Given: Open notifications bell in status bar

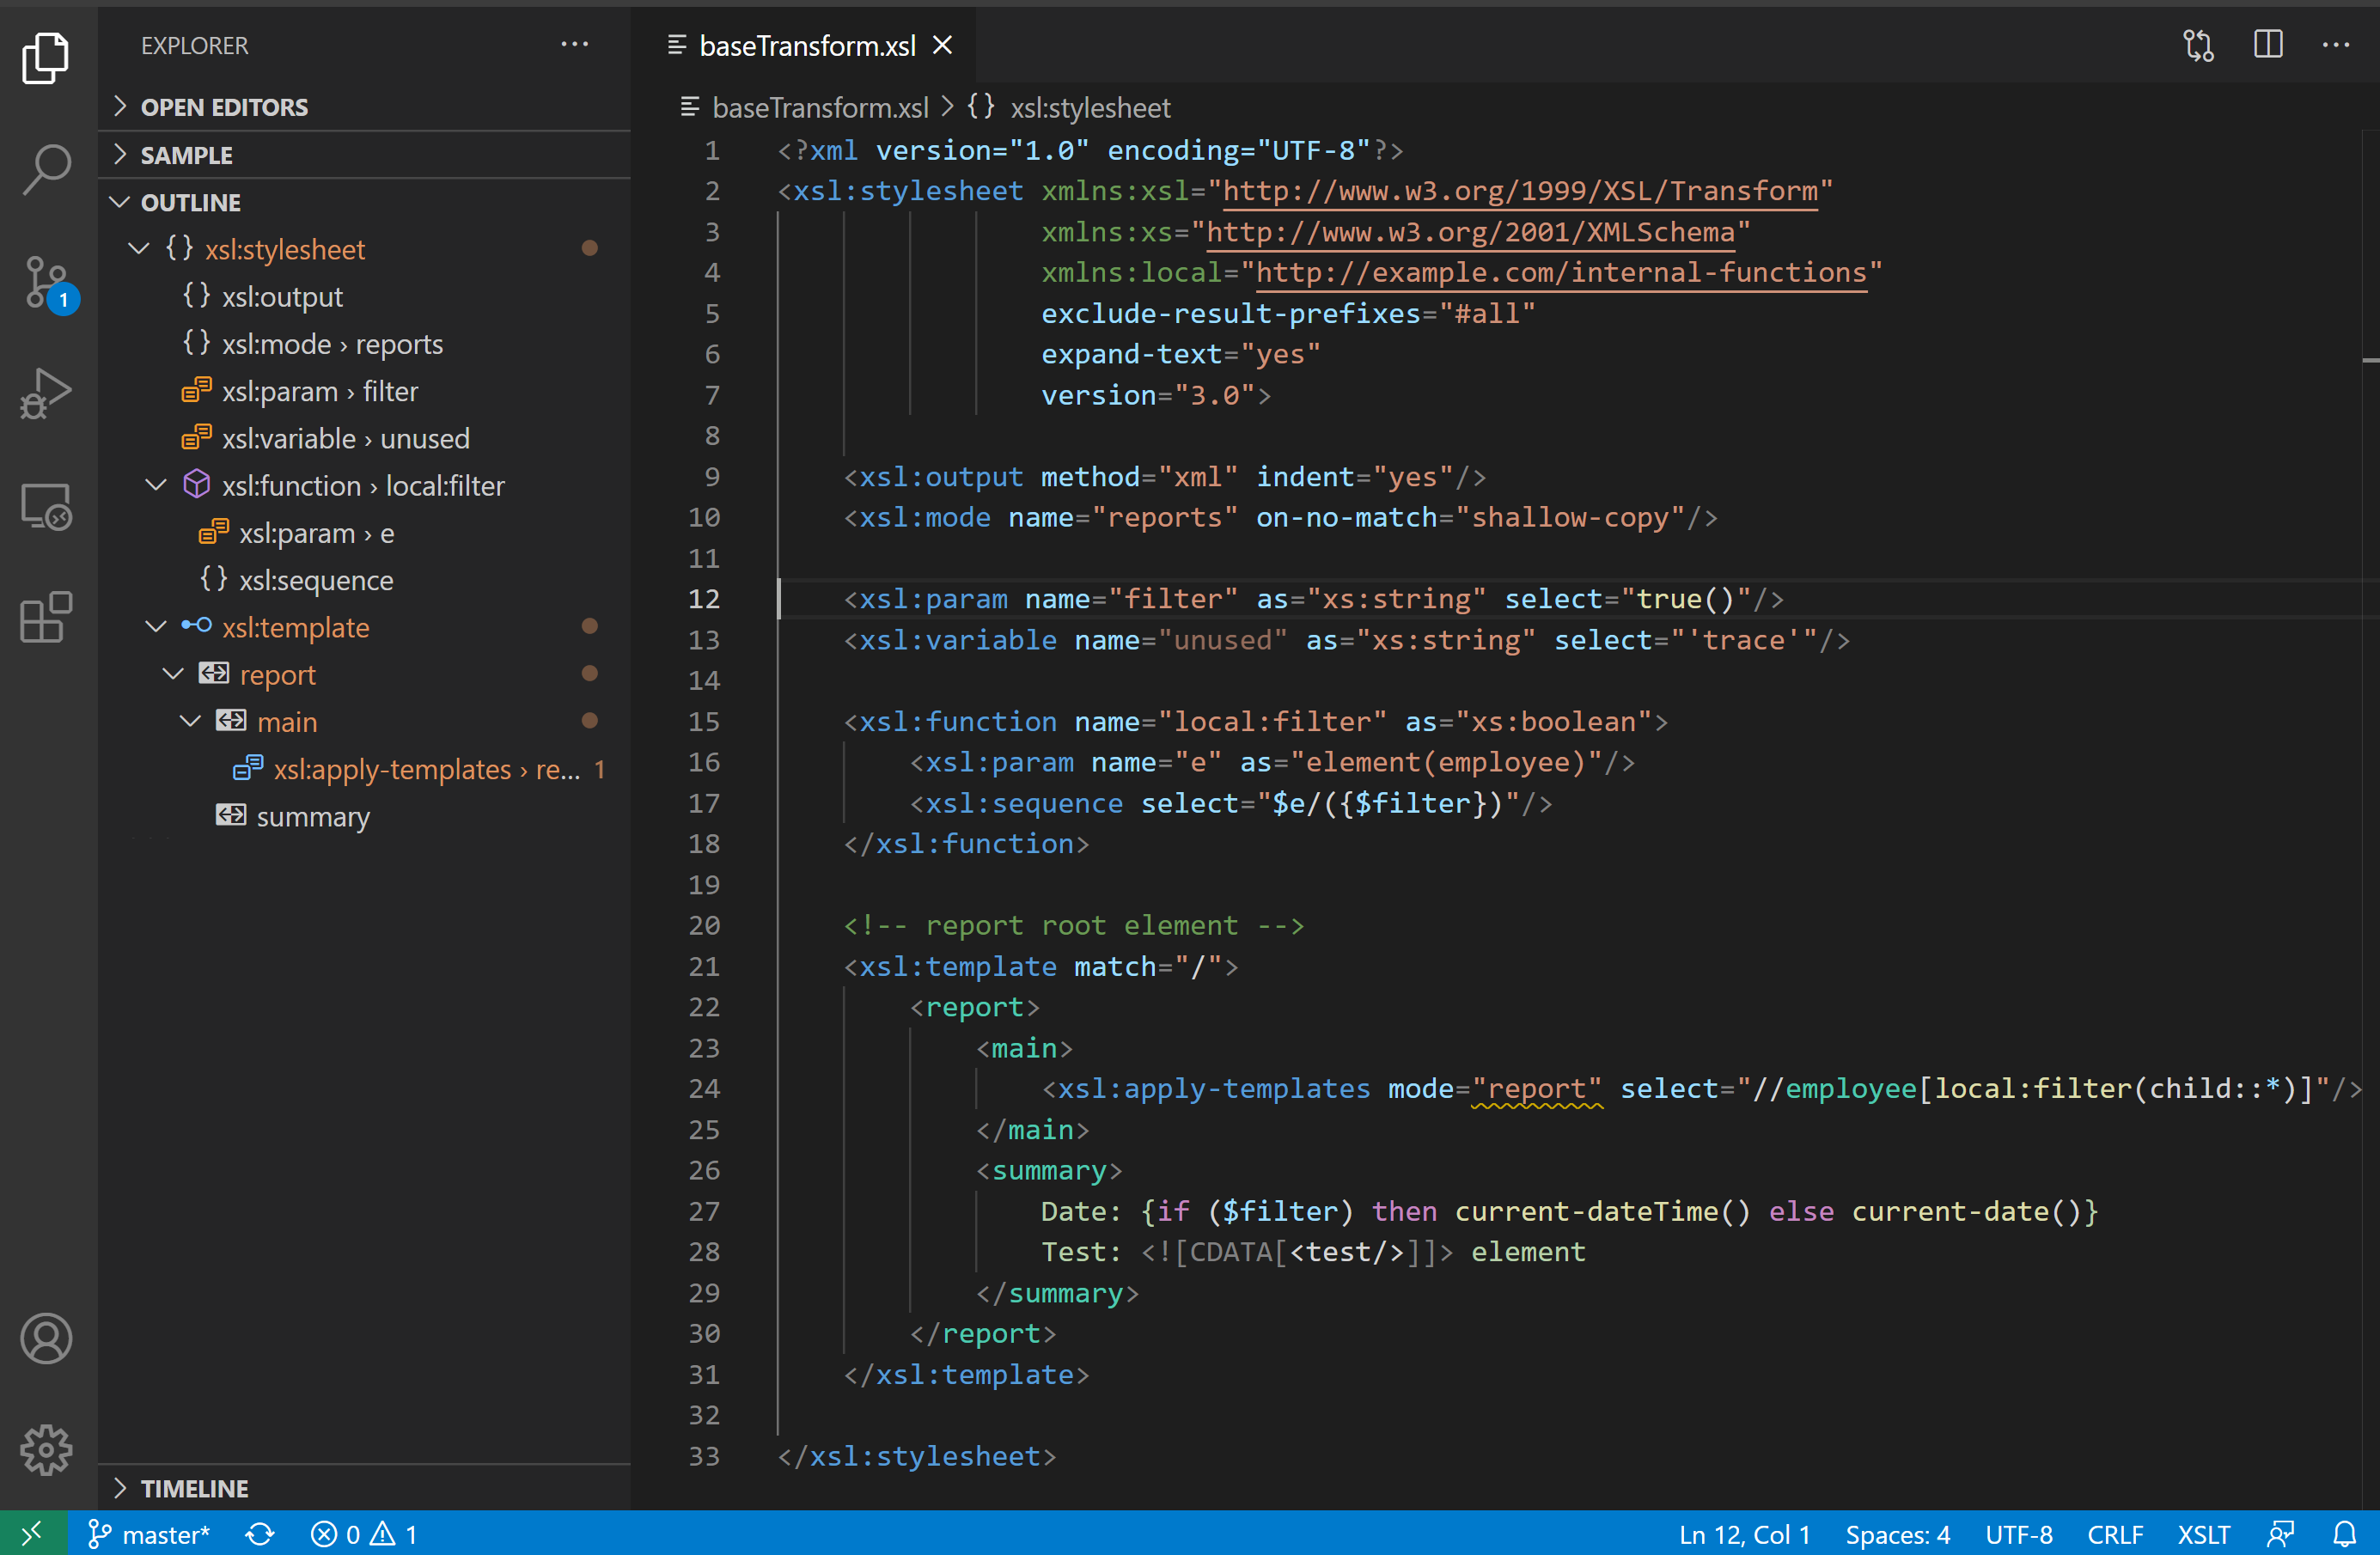Looking at the screenshot, I should (2345, 1534).
